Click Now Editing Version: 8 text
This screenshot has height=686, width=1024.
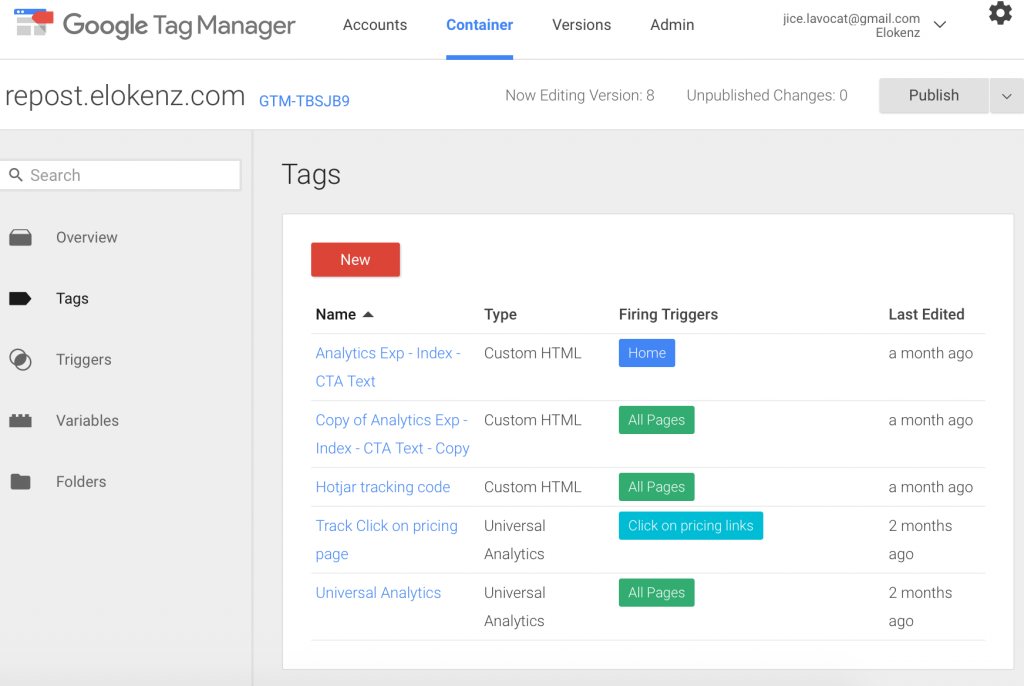pyautogui.click(x=579, y=96)
